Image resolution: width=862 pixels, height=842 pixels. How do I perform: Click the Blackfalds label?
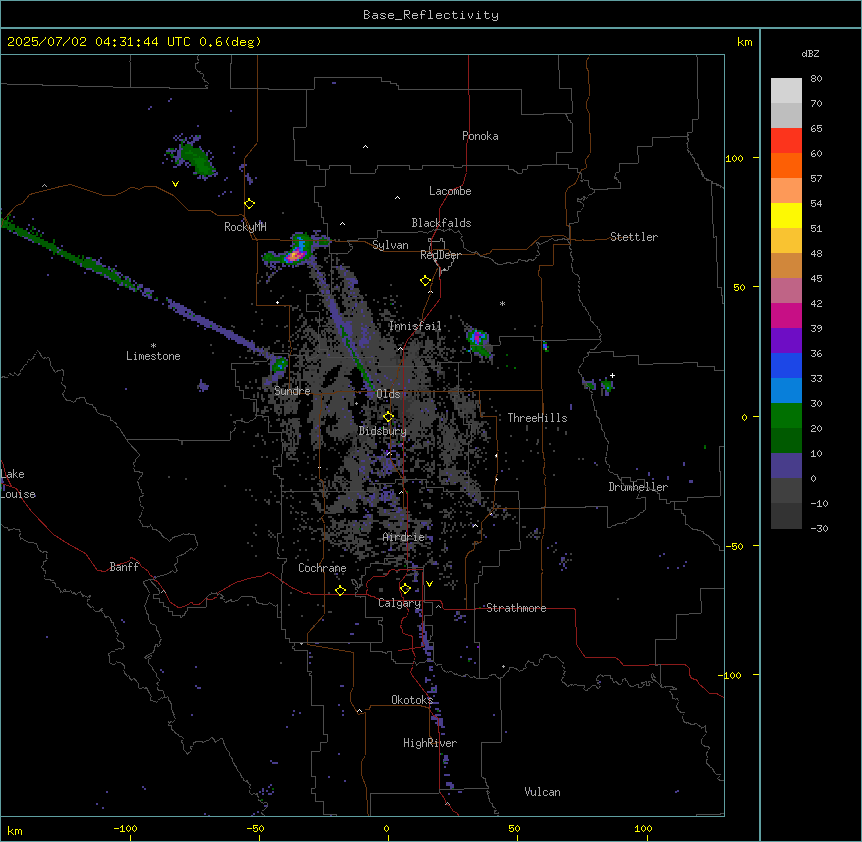coord(441,223)
